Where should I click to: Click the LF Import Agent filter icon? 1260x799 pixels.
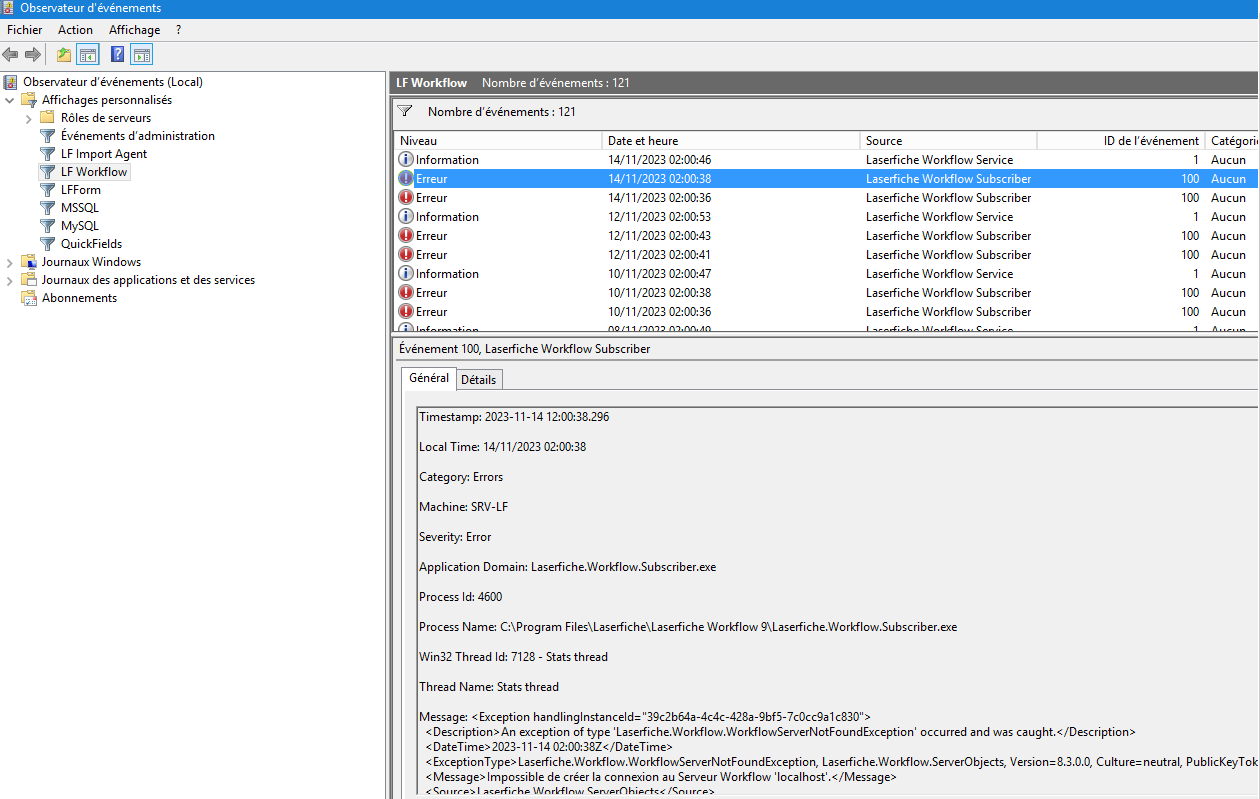(x=47, y=154)
